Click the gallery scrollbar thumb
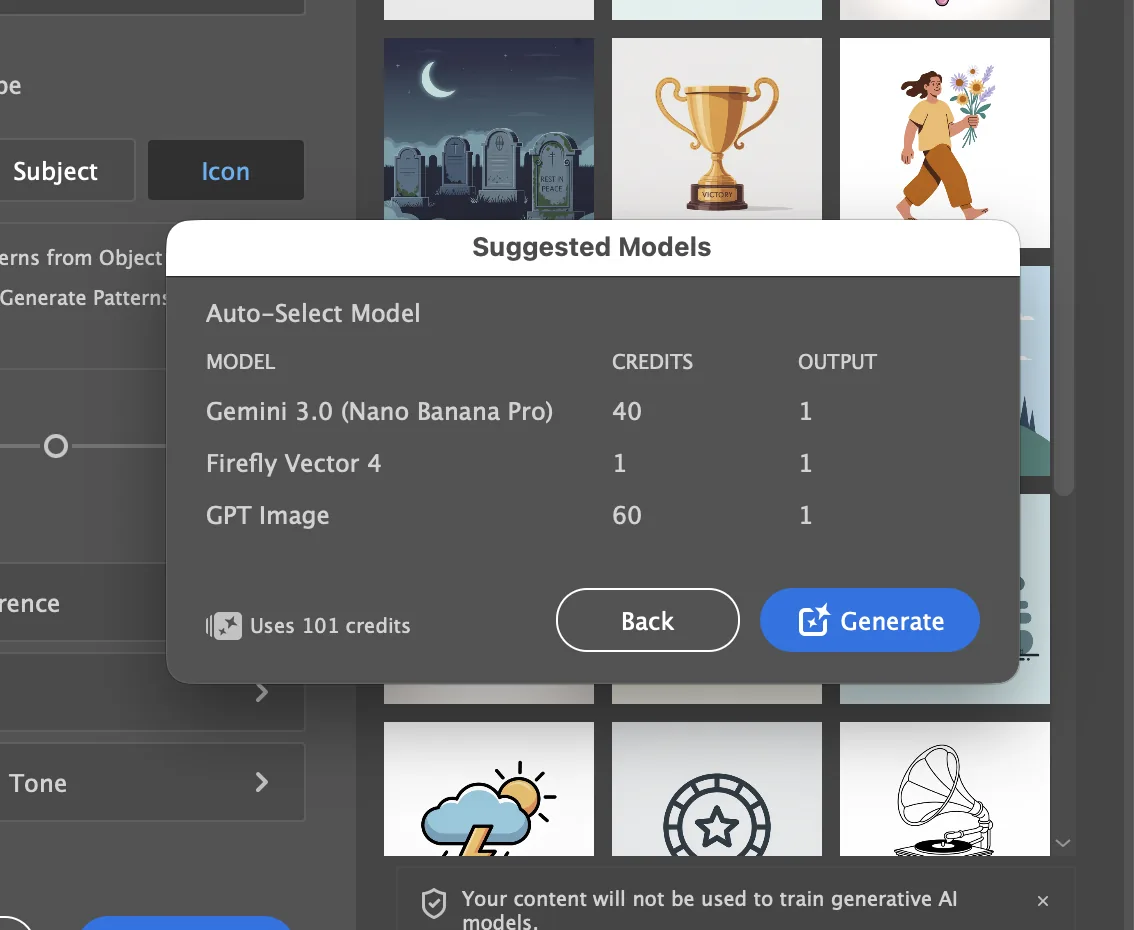Screen dimensions: 1134x930 [1062, 246]
